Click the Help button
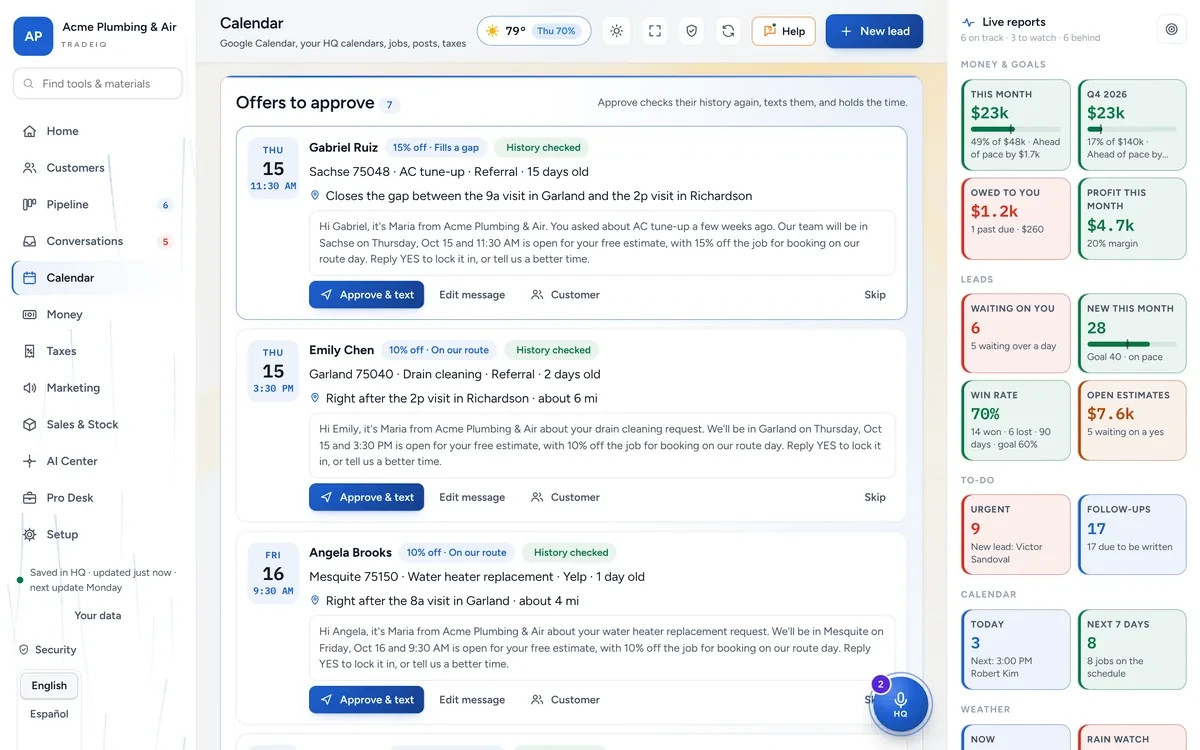Image resolution: width=1200 pixels, height=750 pixels. [x=784, y=31]
